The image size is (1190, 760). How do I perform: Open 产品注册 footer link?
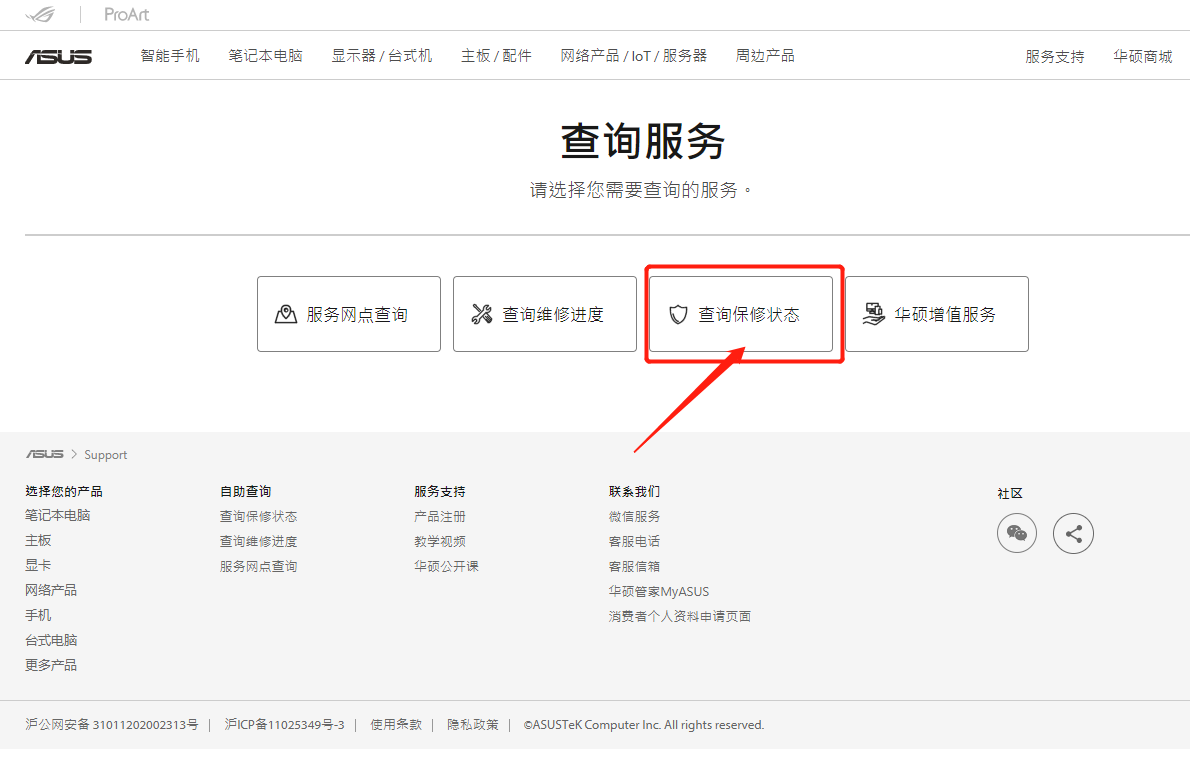[440, 516]
